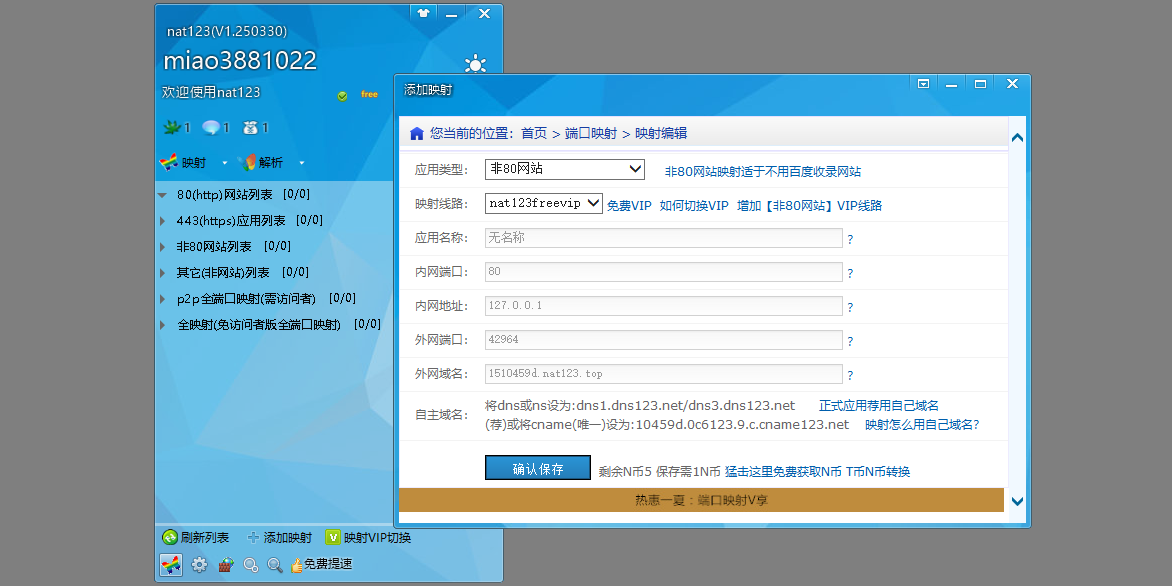
Task: Open the 解析 menu label
Action: (x=271, y=162)
